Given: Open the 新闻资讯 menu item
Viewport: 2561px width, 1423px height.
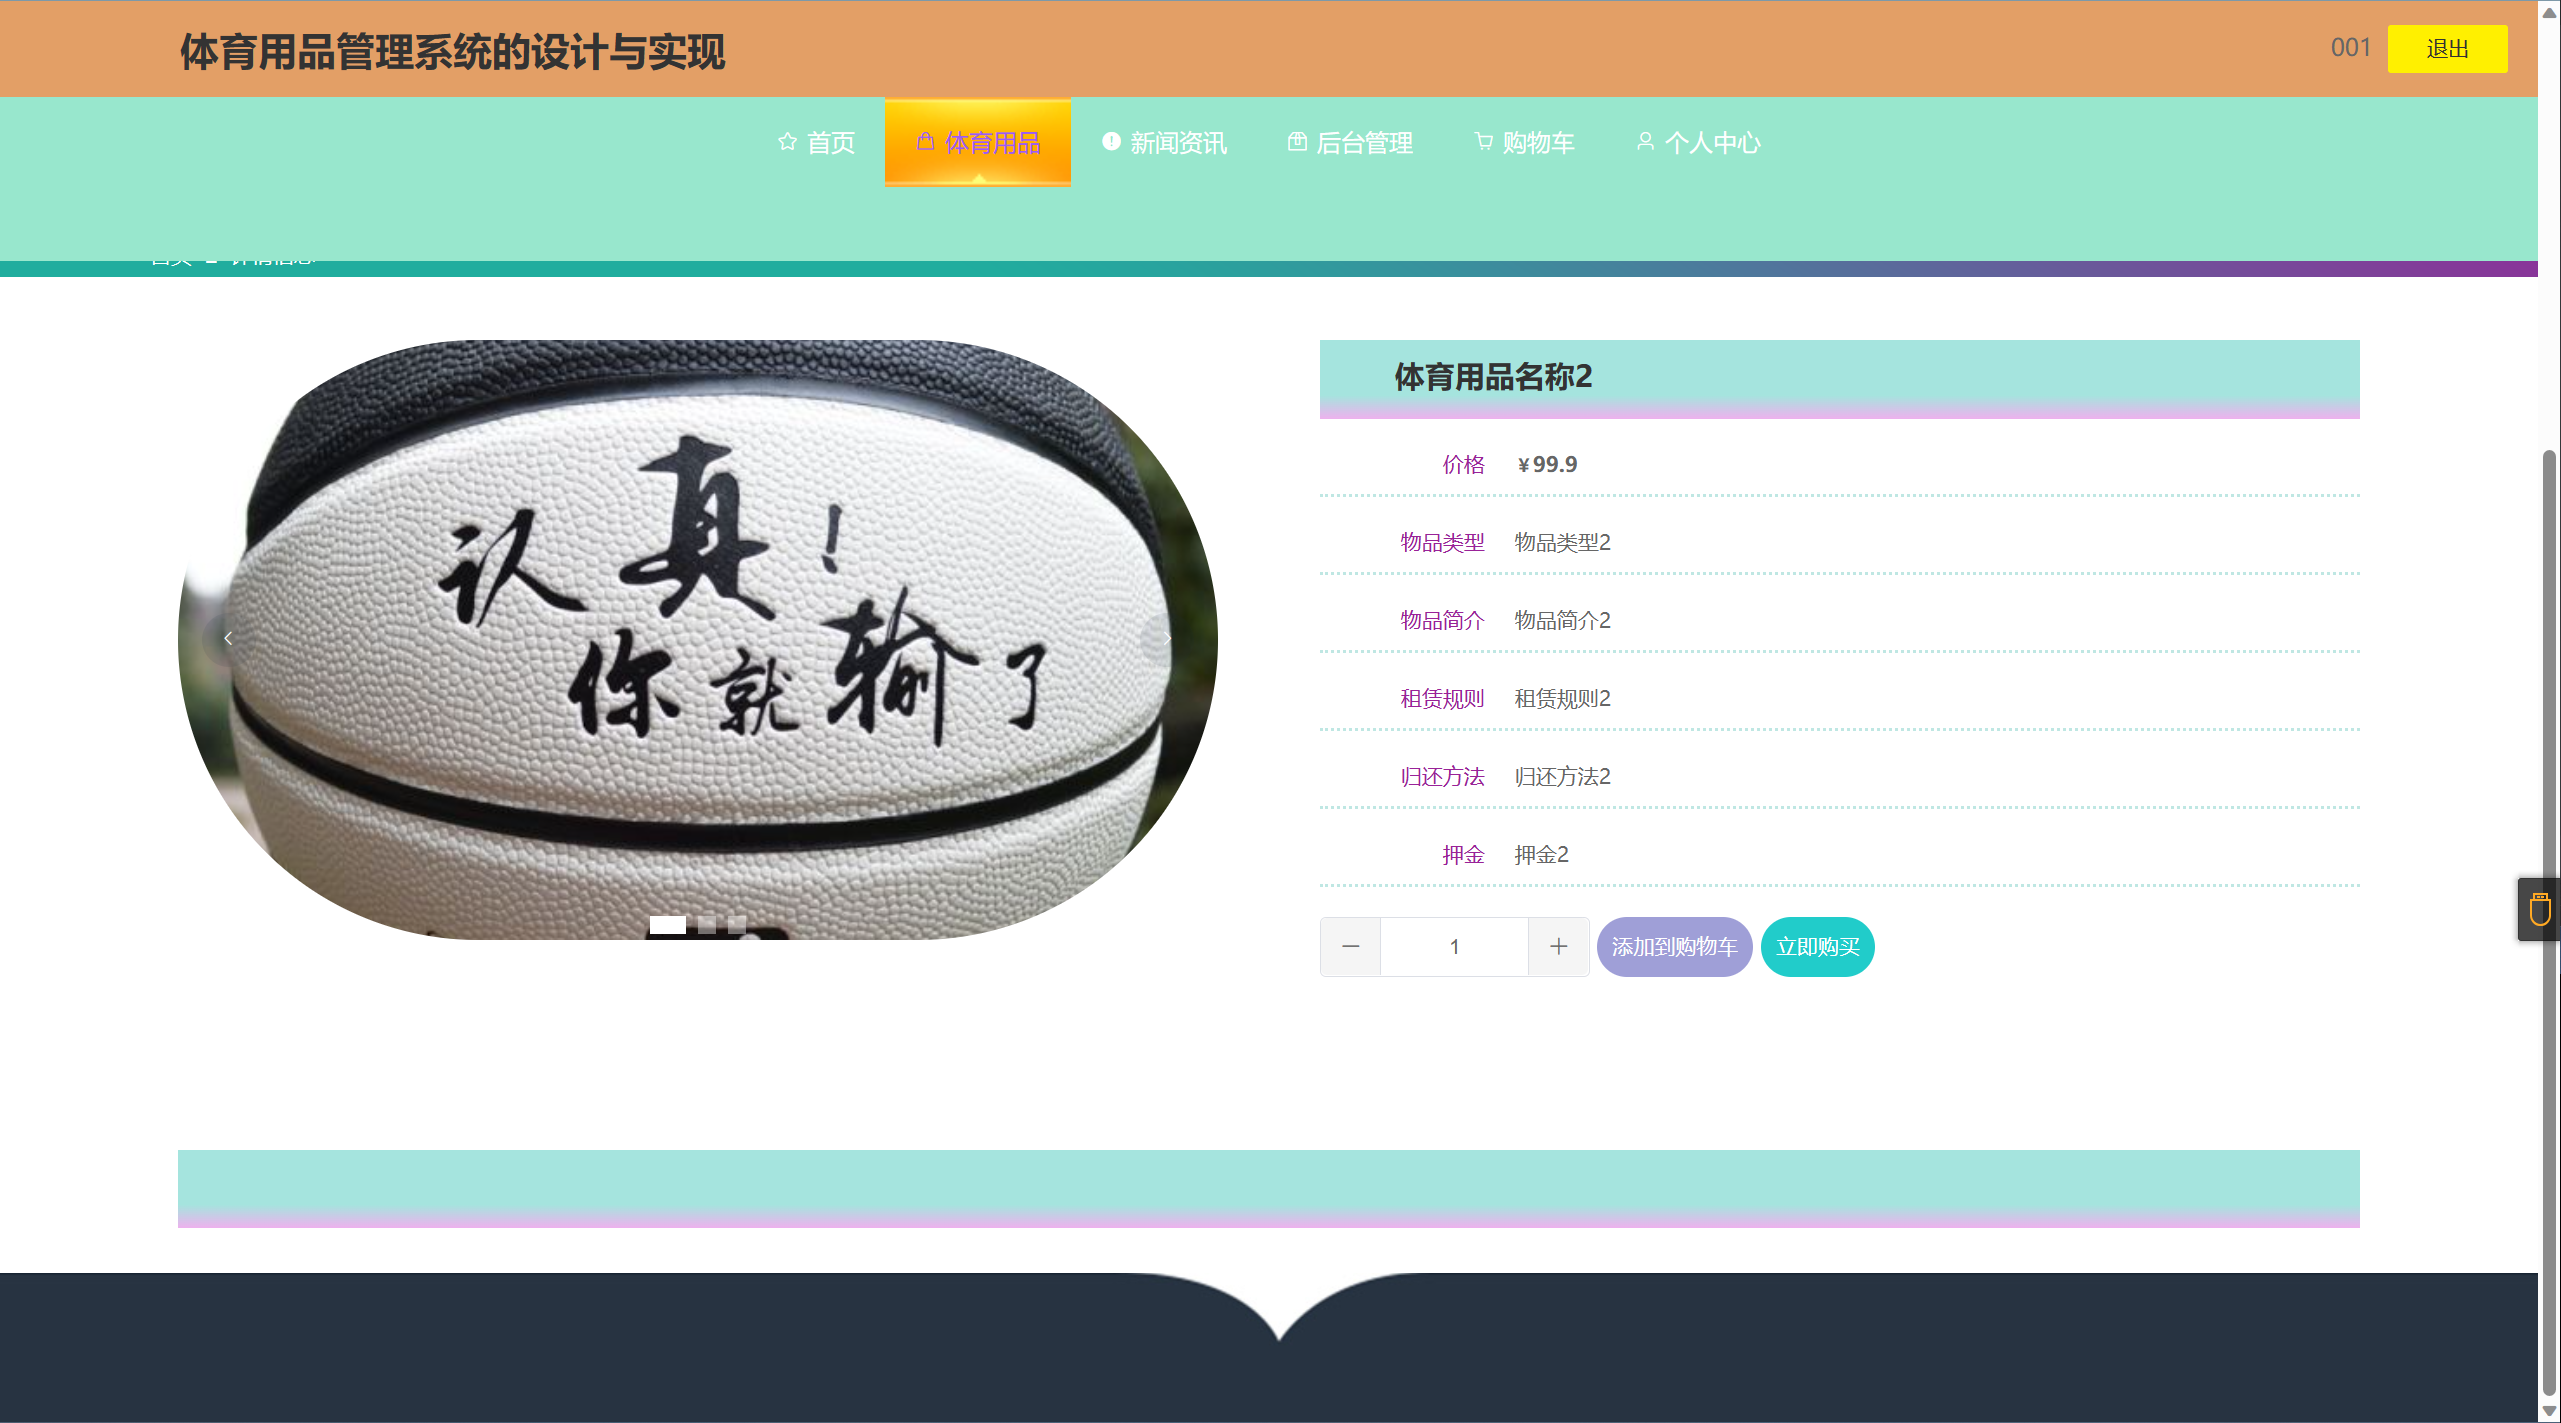Looking at the screenshot, I should (x=1178, y=143).
